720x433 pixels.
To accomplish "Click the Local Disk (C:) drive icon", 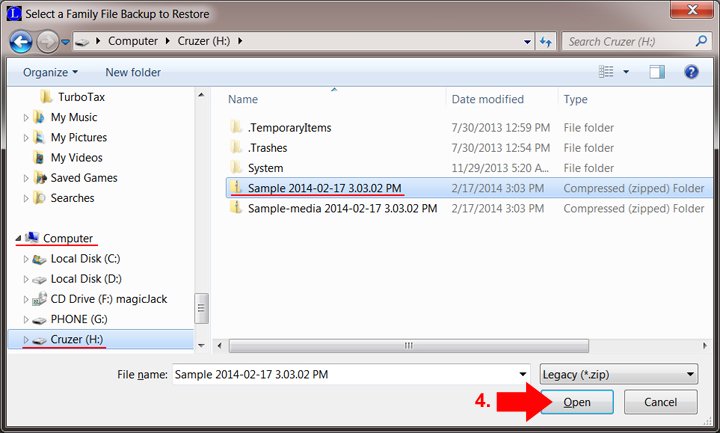I will click(39, 259).
